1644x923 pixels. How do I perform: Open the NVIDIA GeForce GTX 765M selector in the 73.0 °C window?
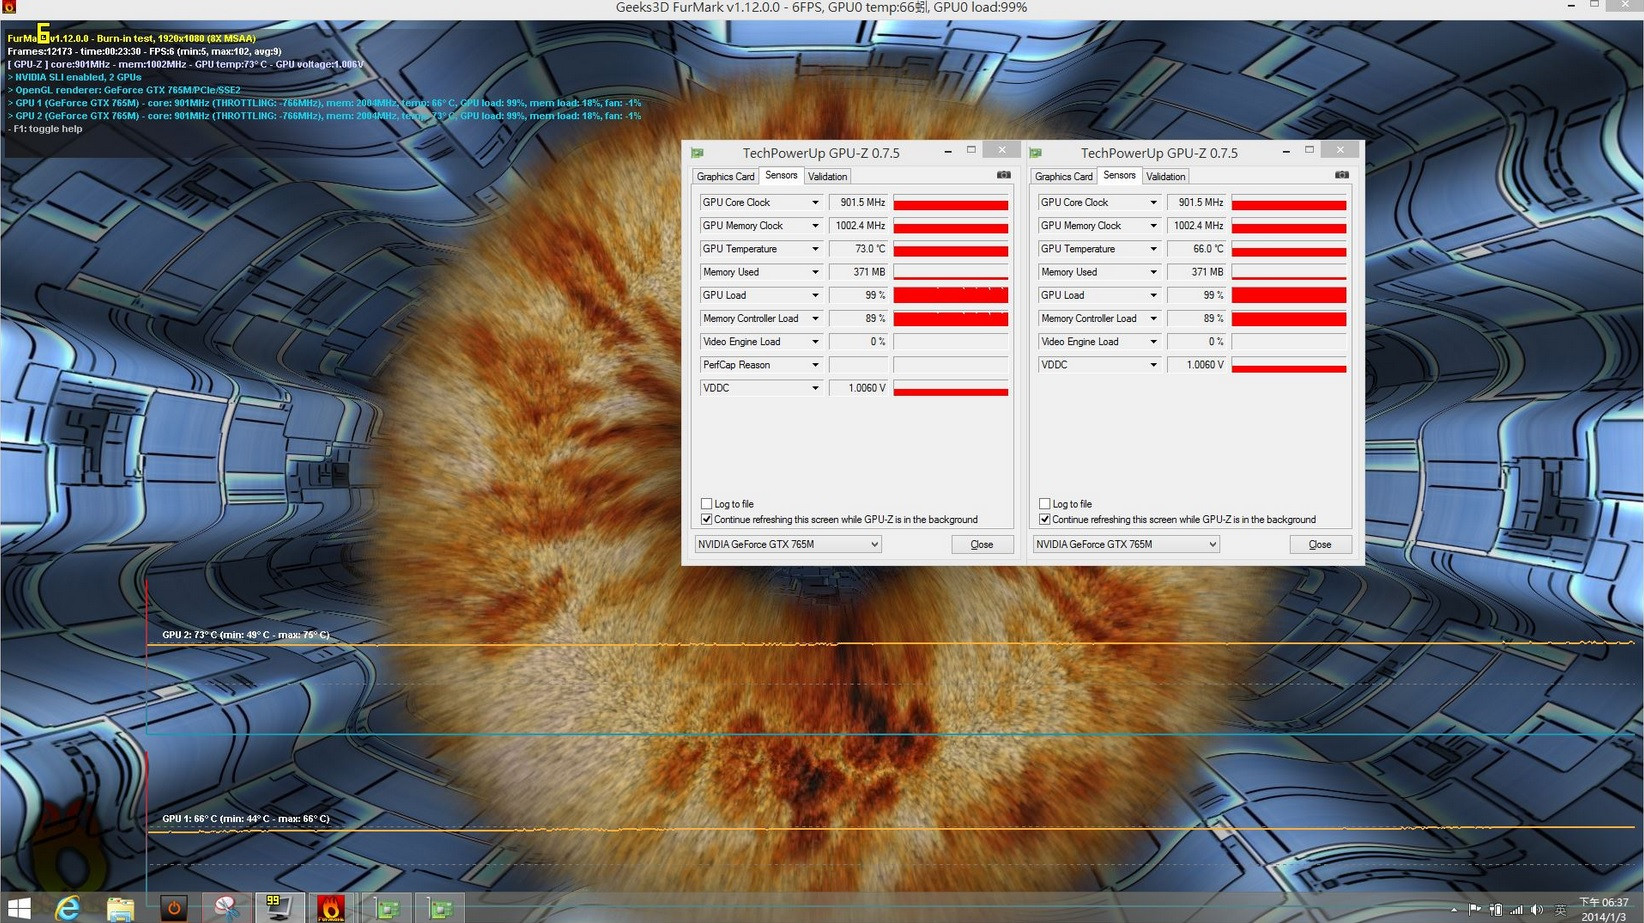788,544
